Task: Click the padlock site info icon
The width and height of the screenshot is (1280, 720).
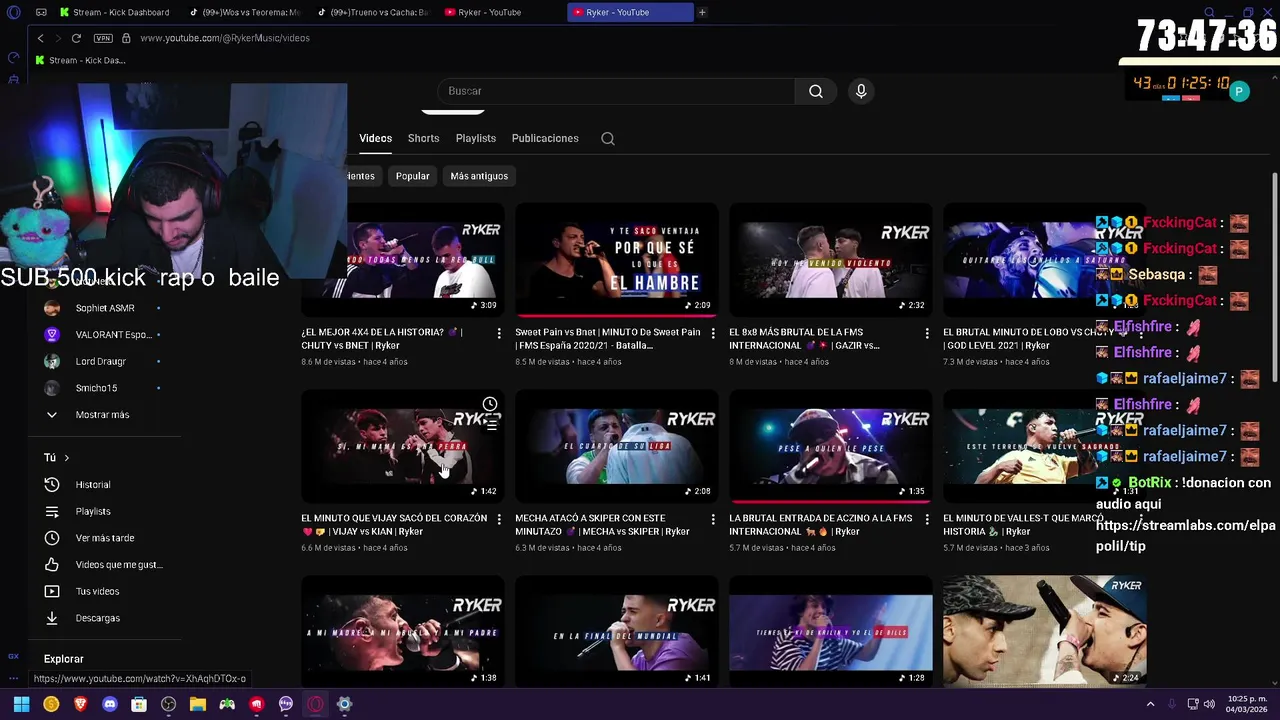Action: 126,38
